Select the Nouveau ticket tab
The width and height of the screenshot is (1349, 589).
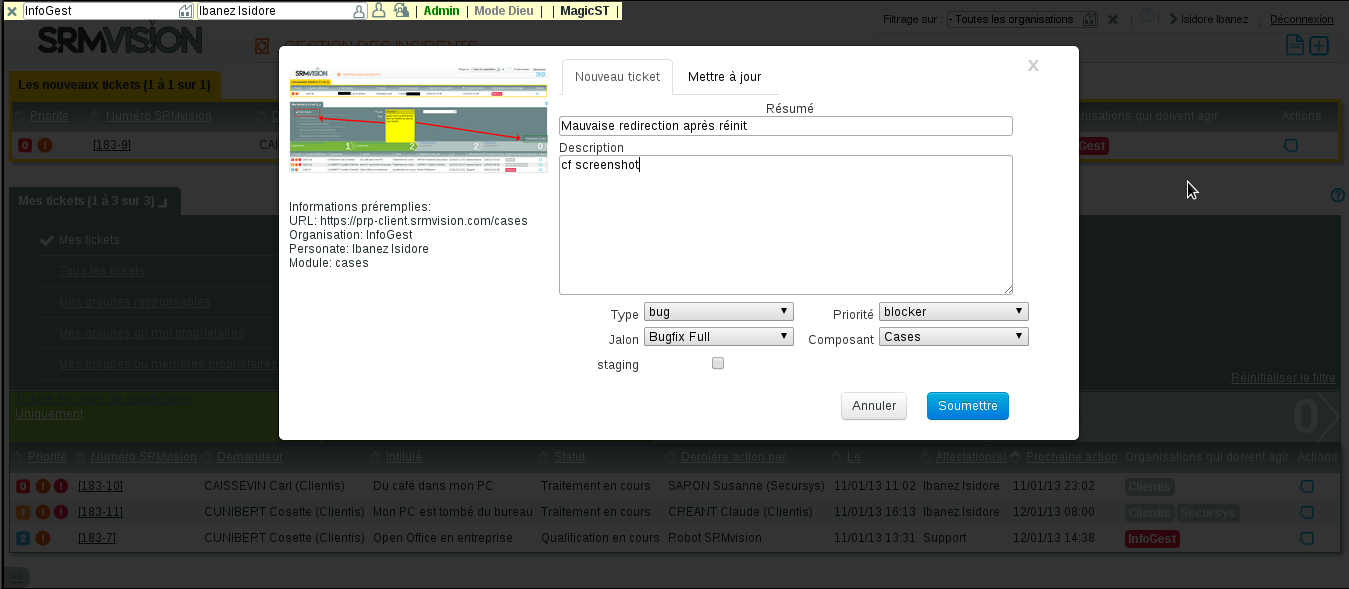pos(617,77)
